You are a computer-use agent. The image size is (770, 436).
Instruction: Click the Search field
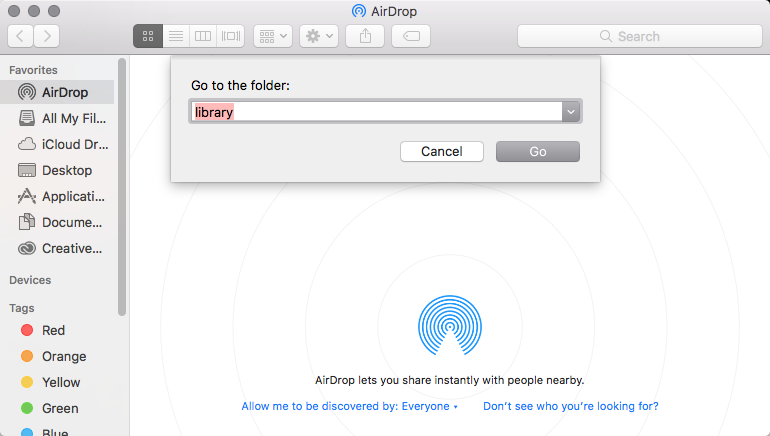(x=639, y=36)
